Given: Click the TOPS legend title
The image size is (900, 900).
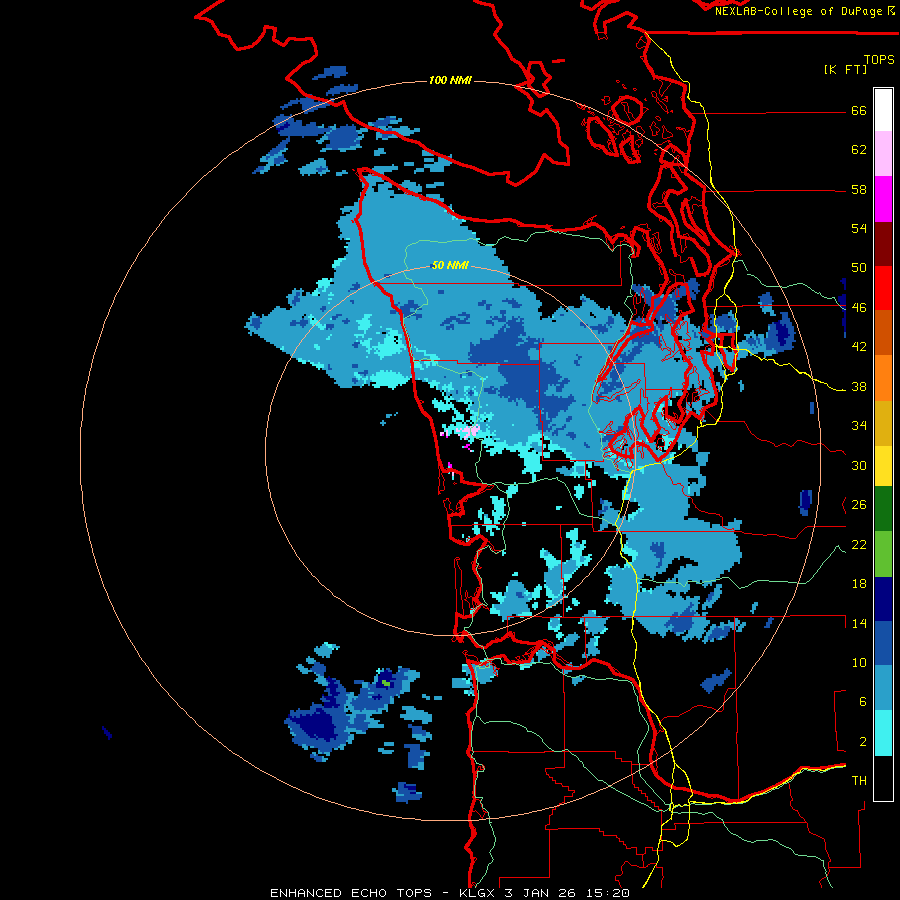Looking at the screenshot, I should pos(879,59).
